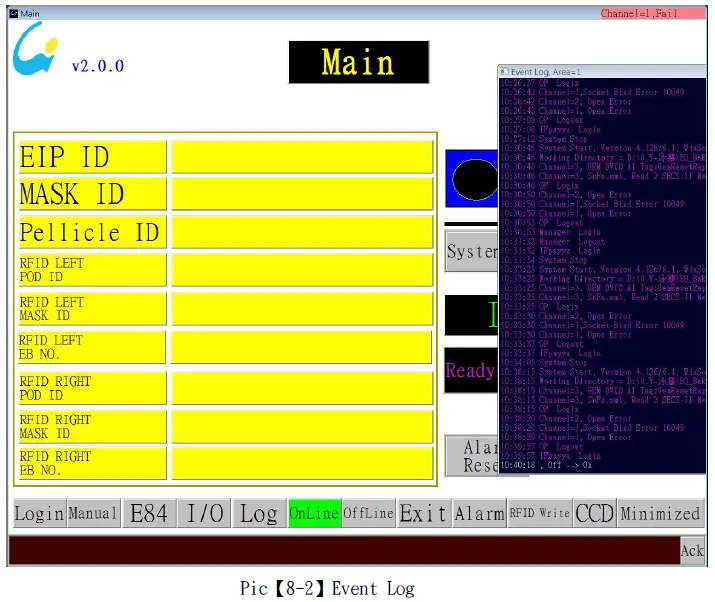Screen dimensions: 715x602
Task: Click the Pellicle ID label
Action: pyautogui.click(x=93, y=232)
